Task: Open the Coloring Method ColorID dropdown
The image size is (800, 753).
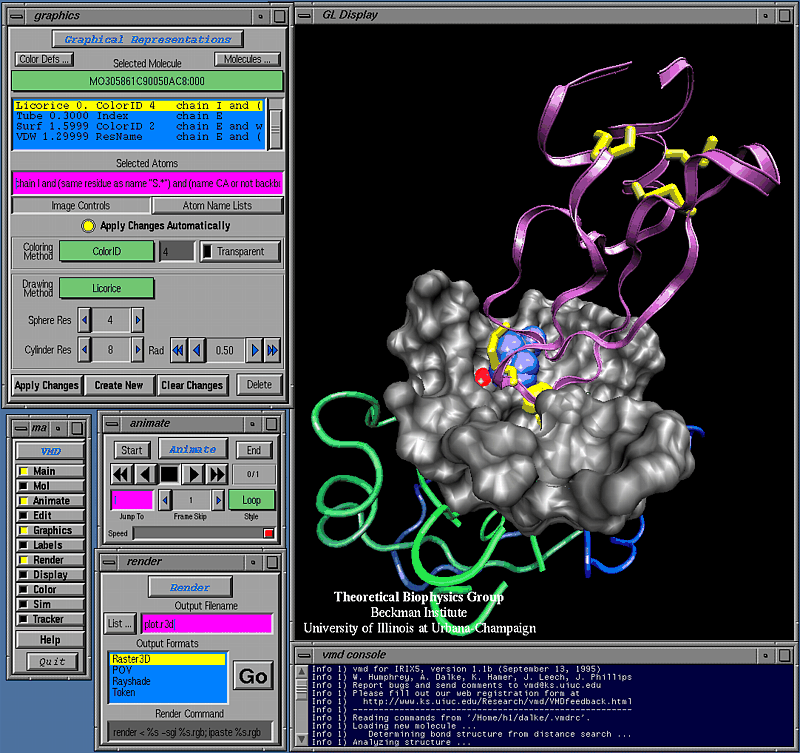Action: tap(106, 252)
